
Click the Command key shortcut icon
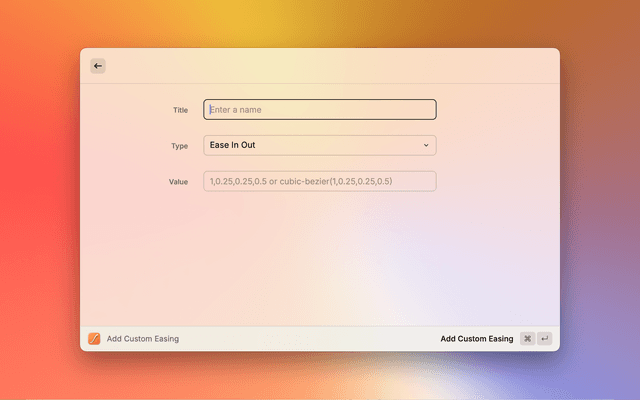[x=527, y=339]
